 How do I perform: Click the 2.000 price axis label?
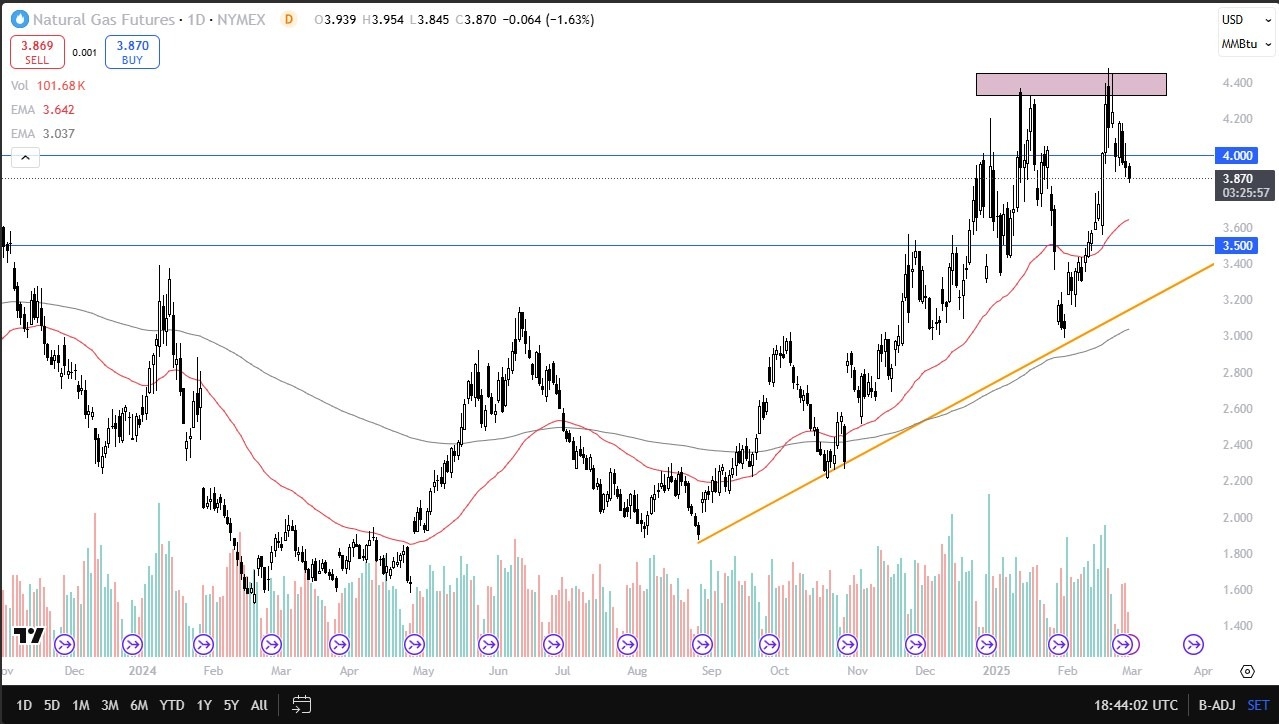point(1237,518)
